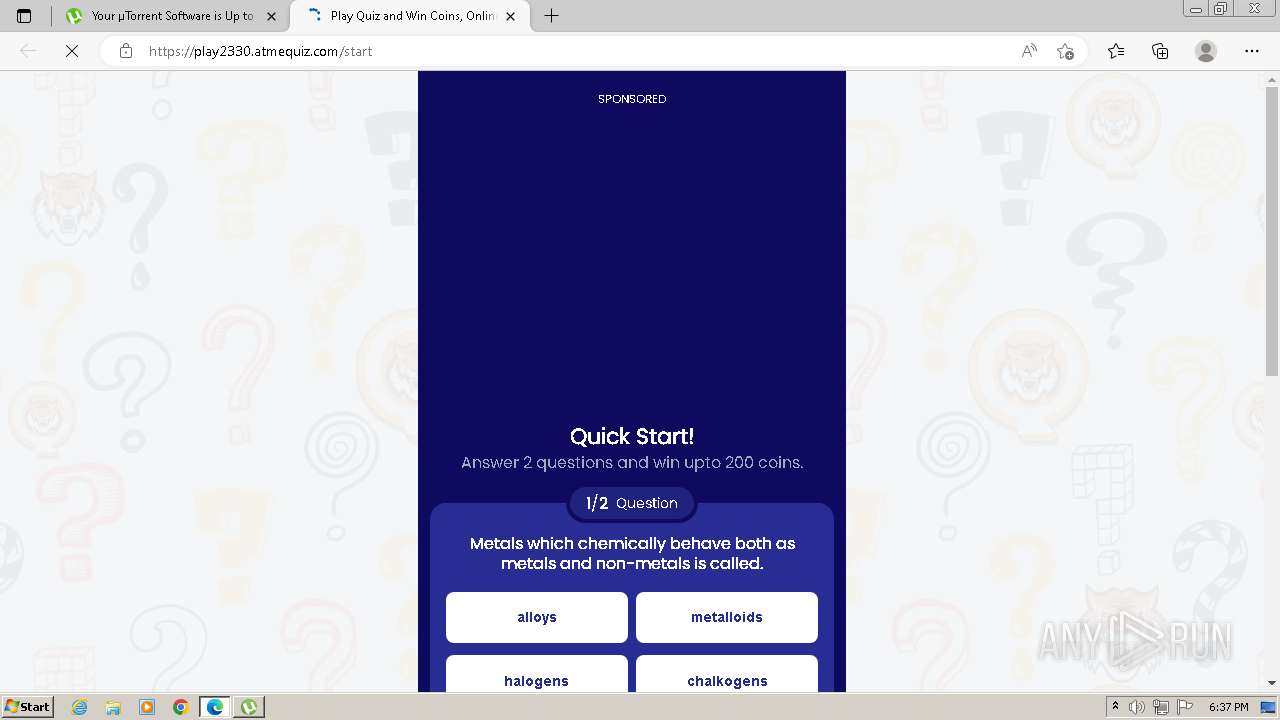Launch Google Chrome from taskbar
The image size is (1280, 720).
[181, 707]
